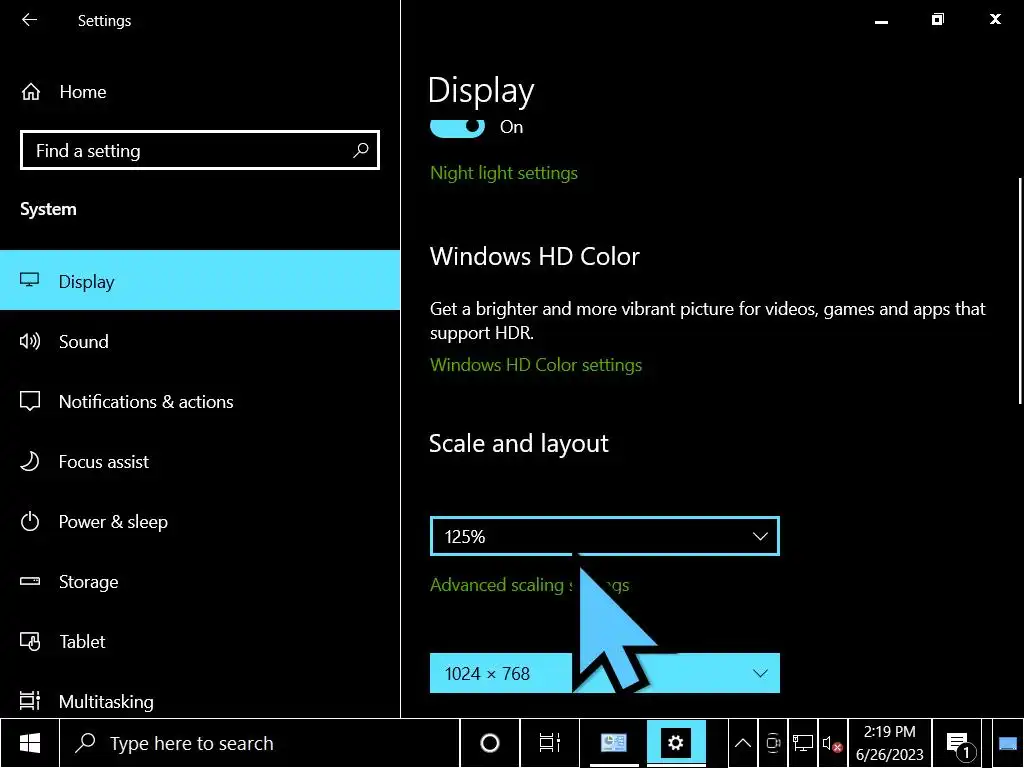
Task: Select Display in the System sidebar
Action: [x=200, y=280]
